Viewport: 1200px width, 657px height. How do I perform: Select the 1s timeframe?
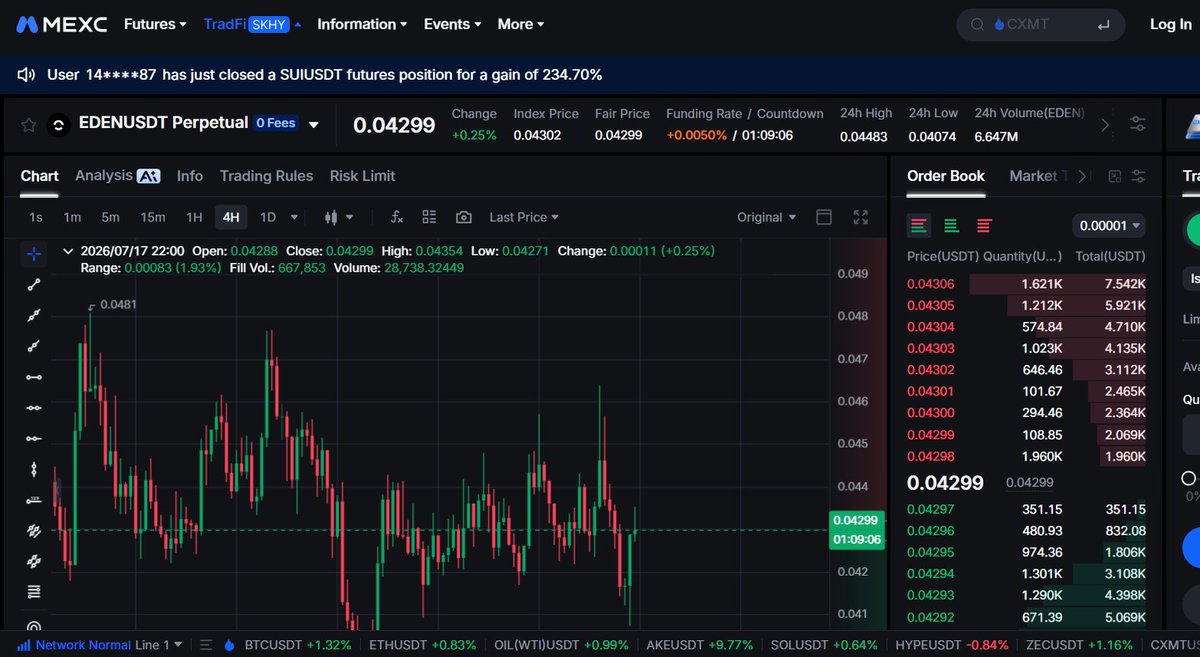point(36,217)
